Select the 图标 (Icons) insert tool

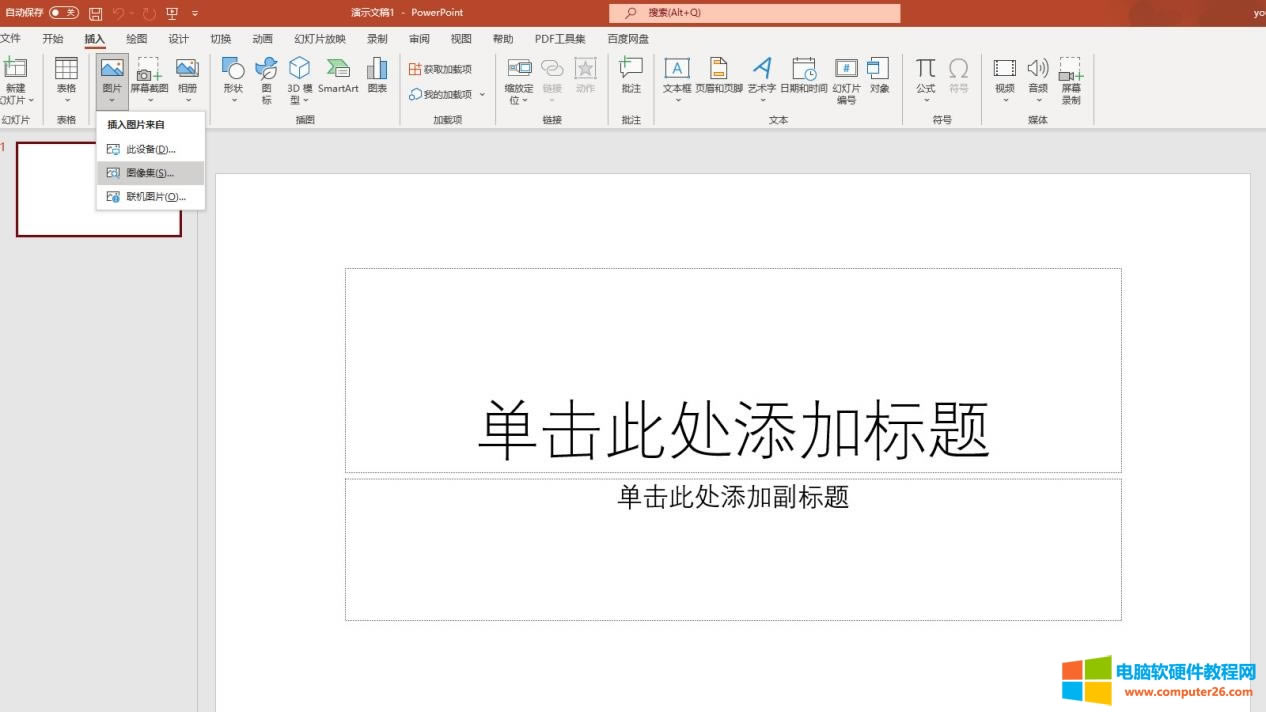click(x=266, y=78)
